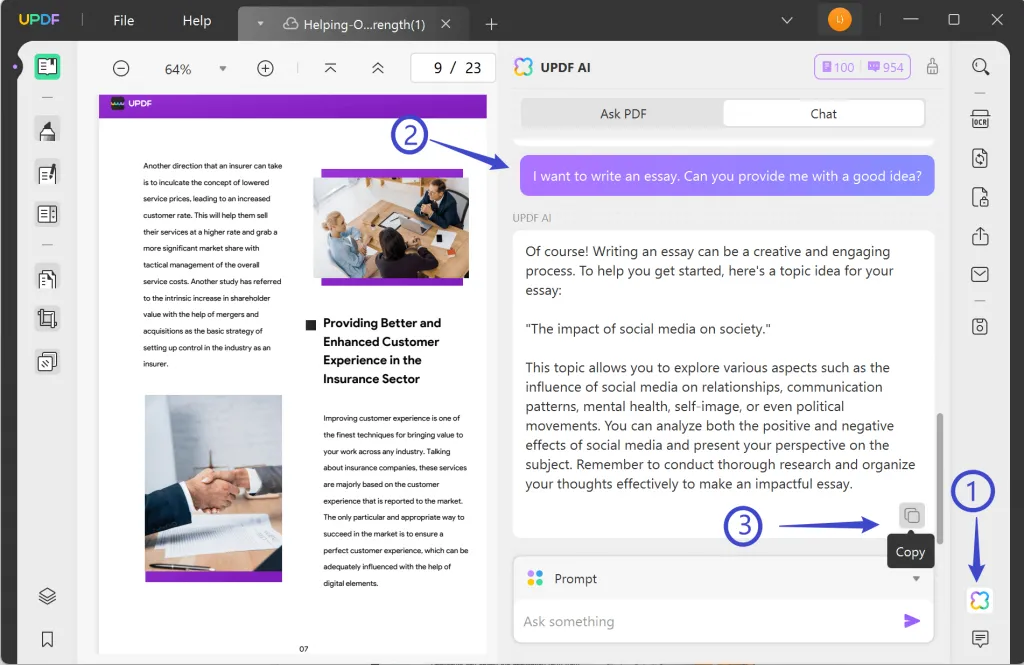
Task: Click the page number field
Action: point(453,68)
